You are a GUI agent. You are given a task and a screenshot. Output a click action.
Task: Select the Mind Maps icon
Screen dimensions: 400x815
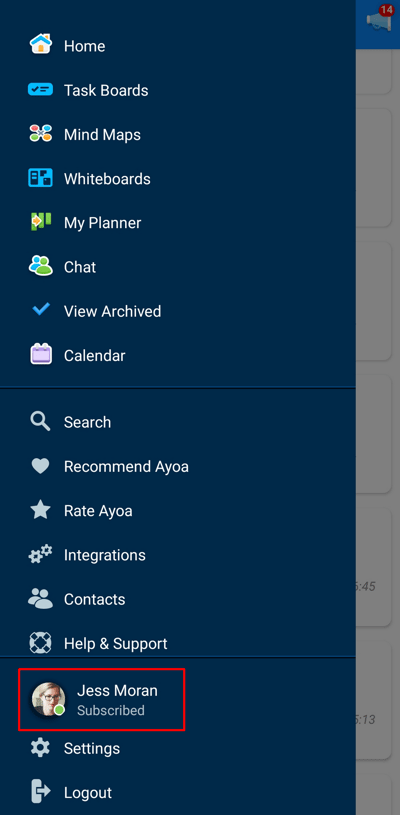41,134
